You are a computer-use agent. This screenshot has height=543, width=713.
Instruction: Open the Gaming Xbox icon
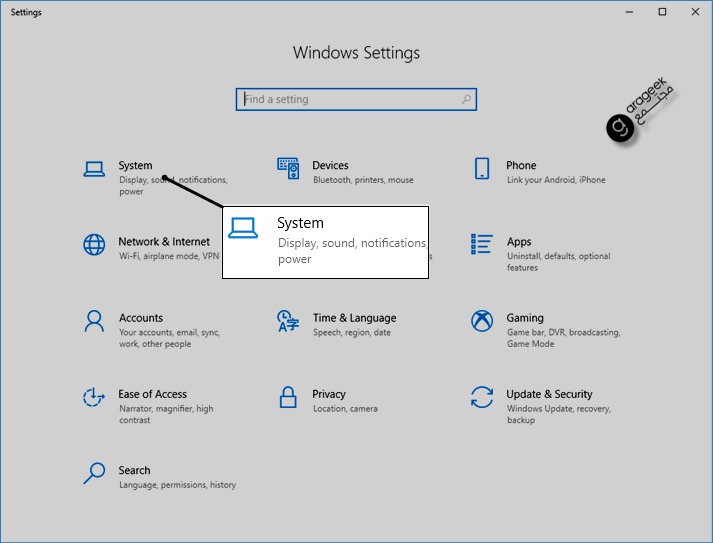[482, 321]
